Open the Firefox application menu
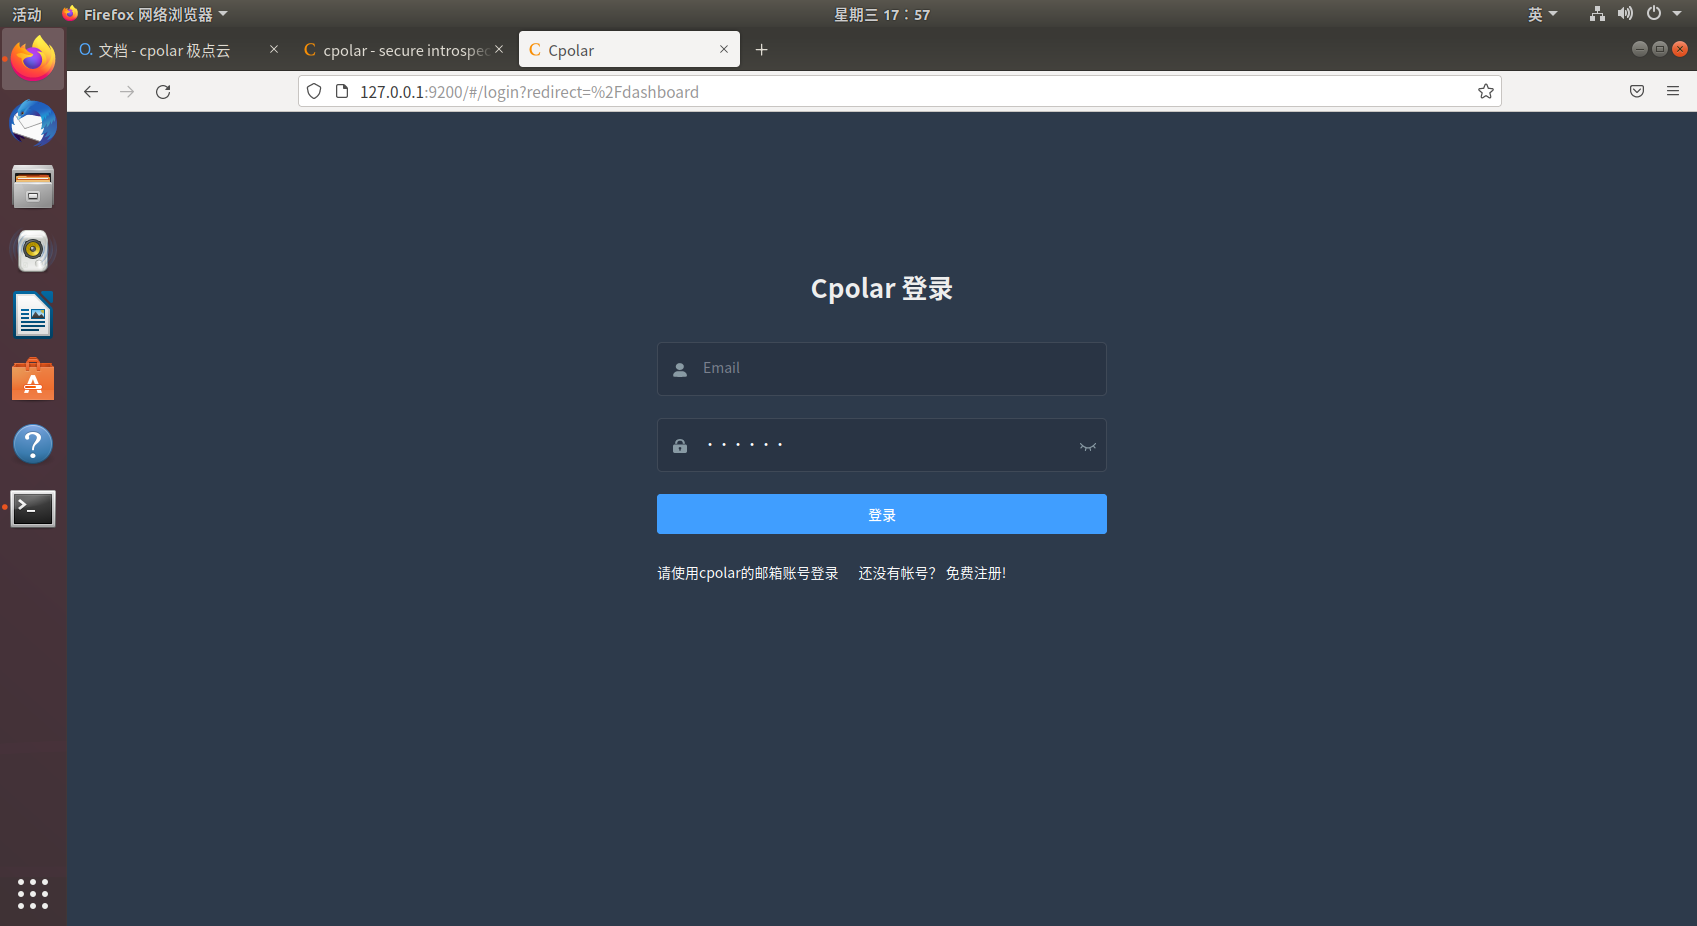 1673,92
